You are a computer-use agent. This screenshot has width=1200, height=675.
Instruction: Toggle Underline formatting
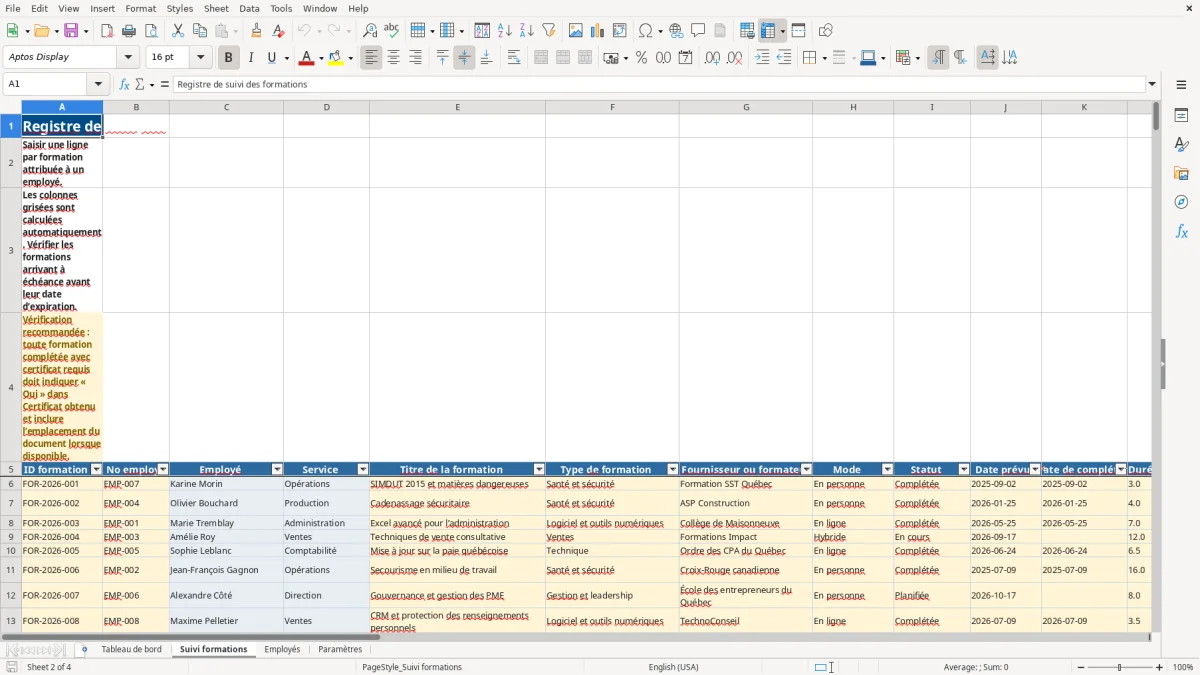tap(271, 58)
